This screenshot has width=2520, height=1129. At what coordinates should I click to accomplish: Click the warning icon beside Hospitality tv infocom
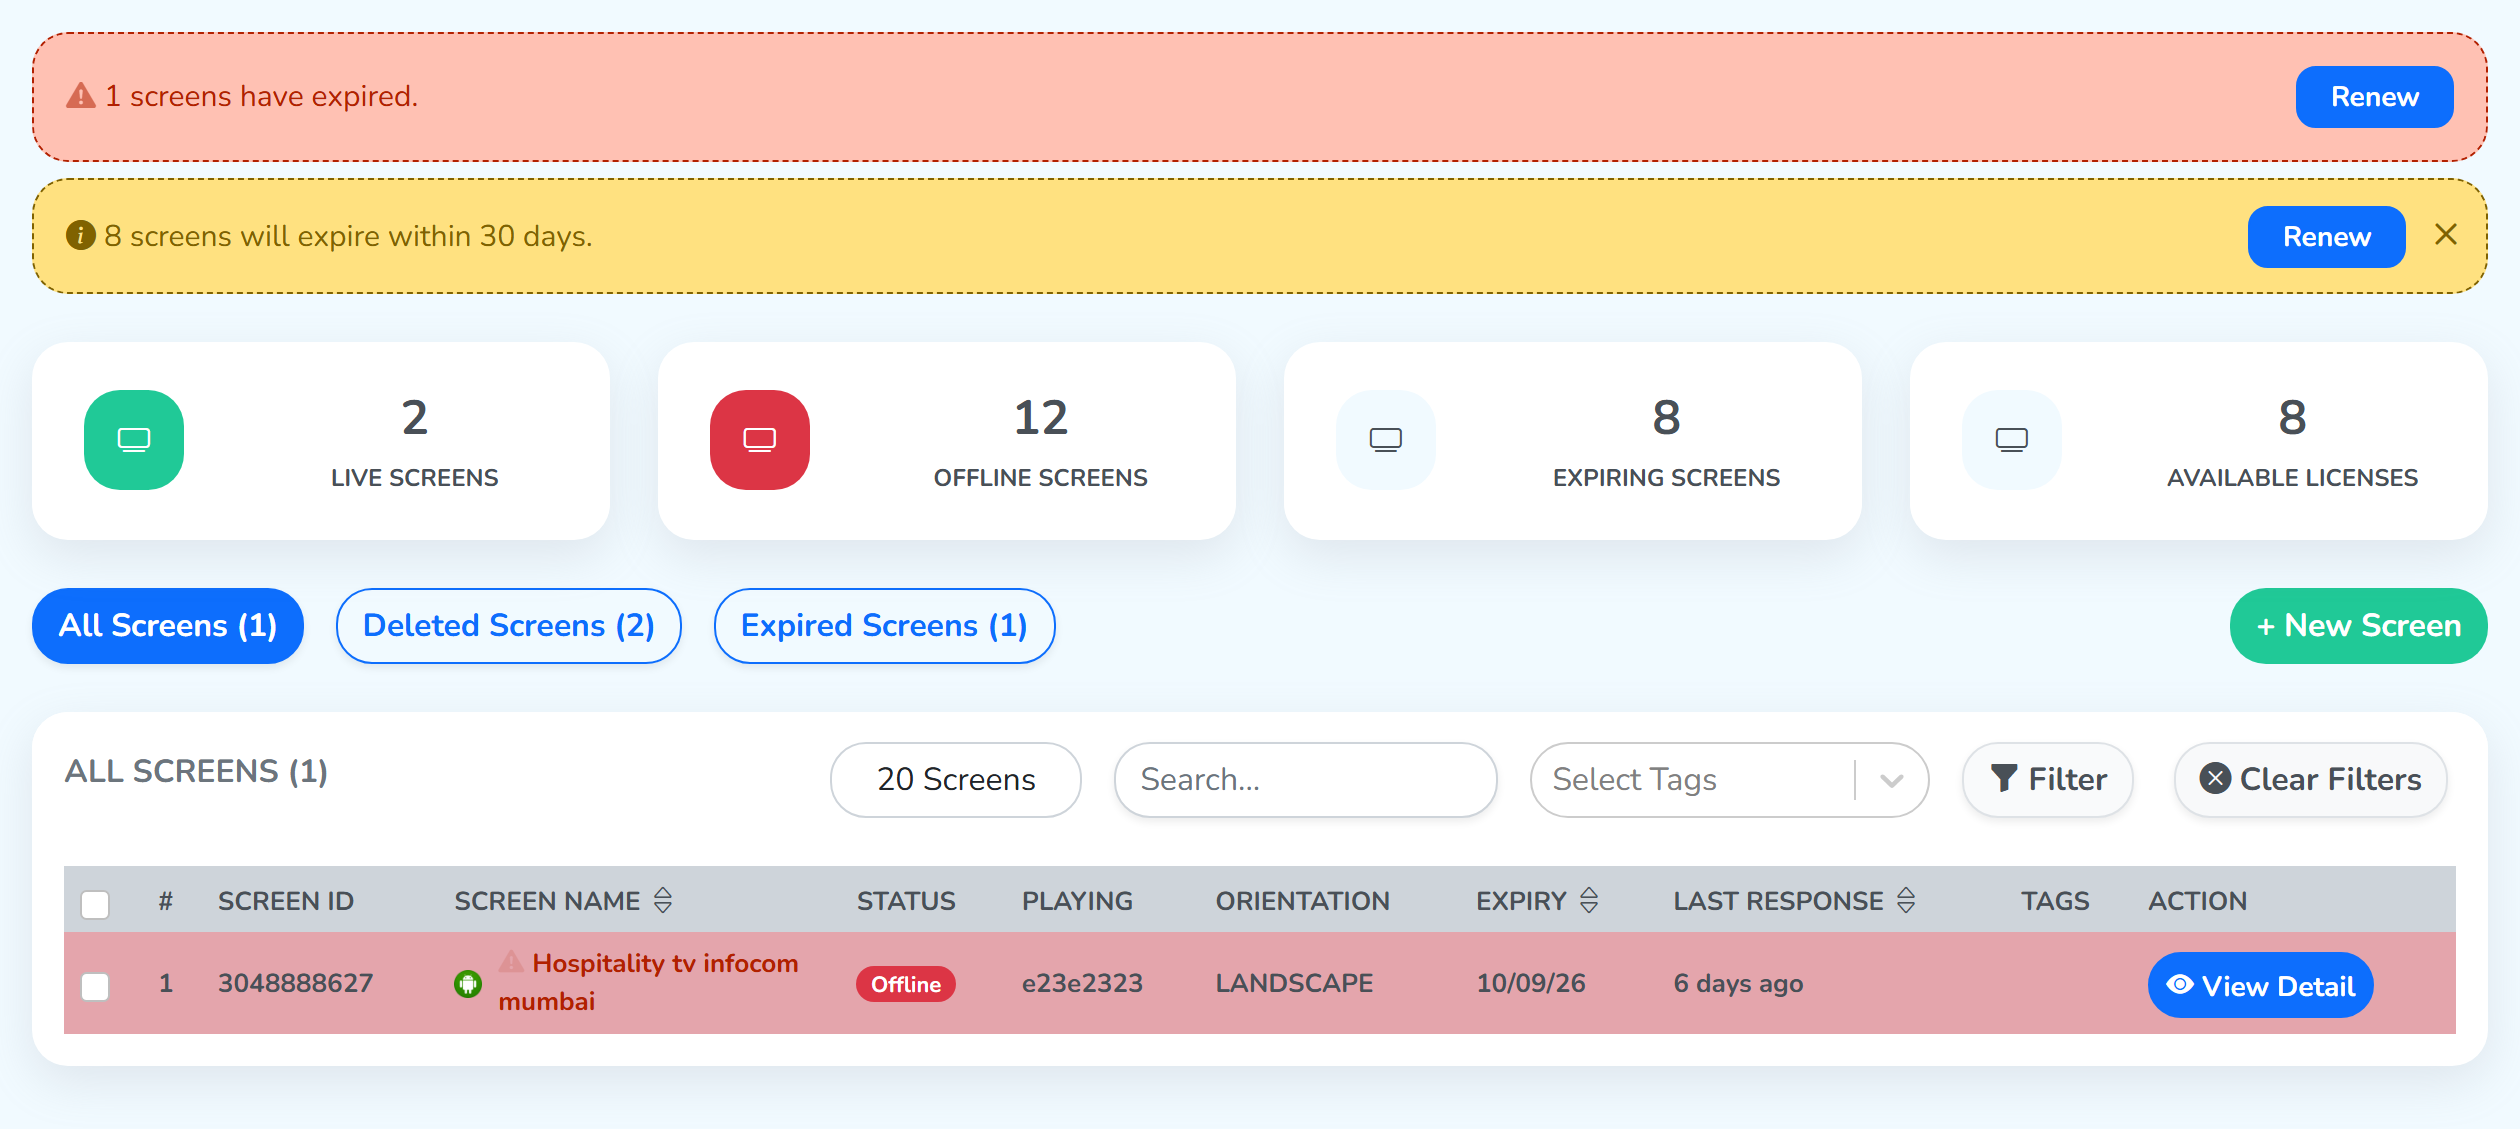pyautogui.click(x=512, y=962)
